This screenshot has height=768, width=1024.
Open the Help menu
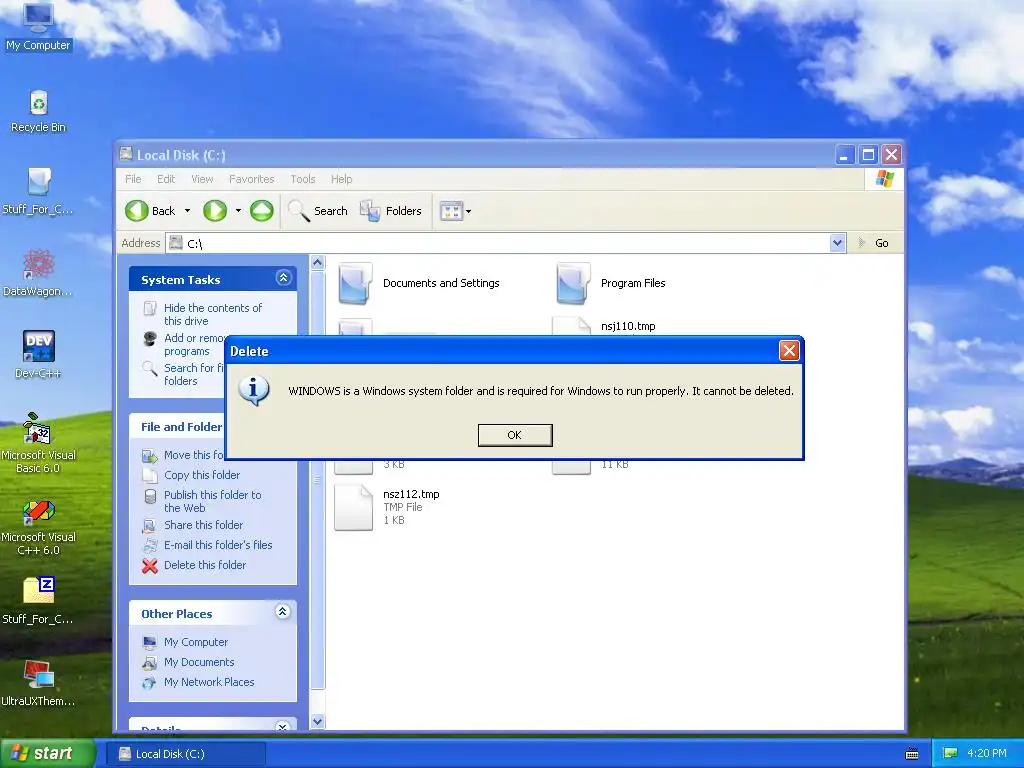click(342, 179)
